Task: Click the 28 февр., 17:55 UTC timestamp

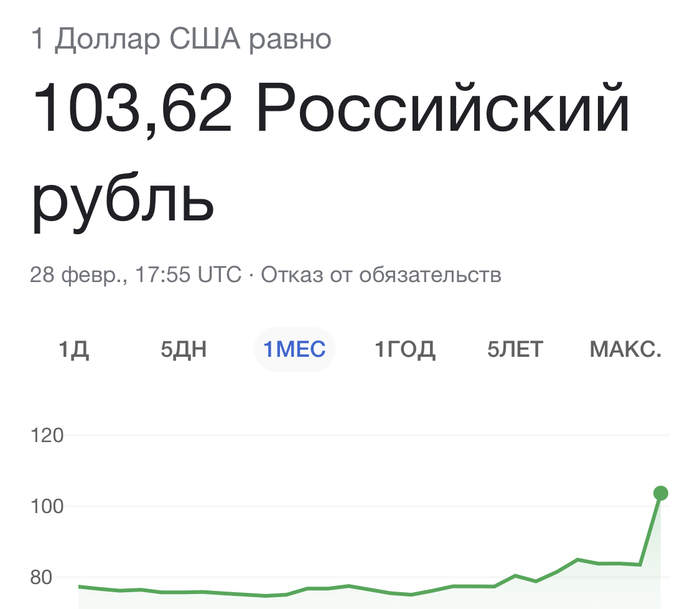Action: click(136, 274)
